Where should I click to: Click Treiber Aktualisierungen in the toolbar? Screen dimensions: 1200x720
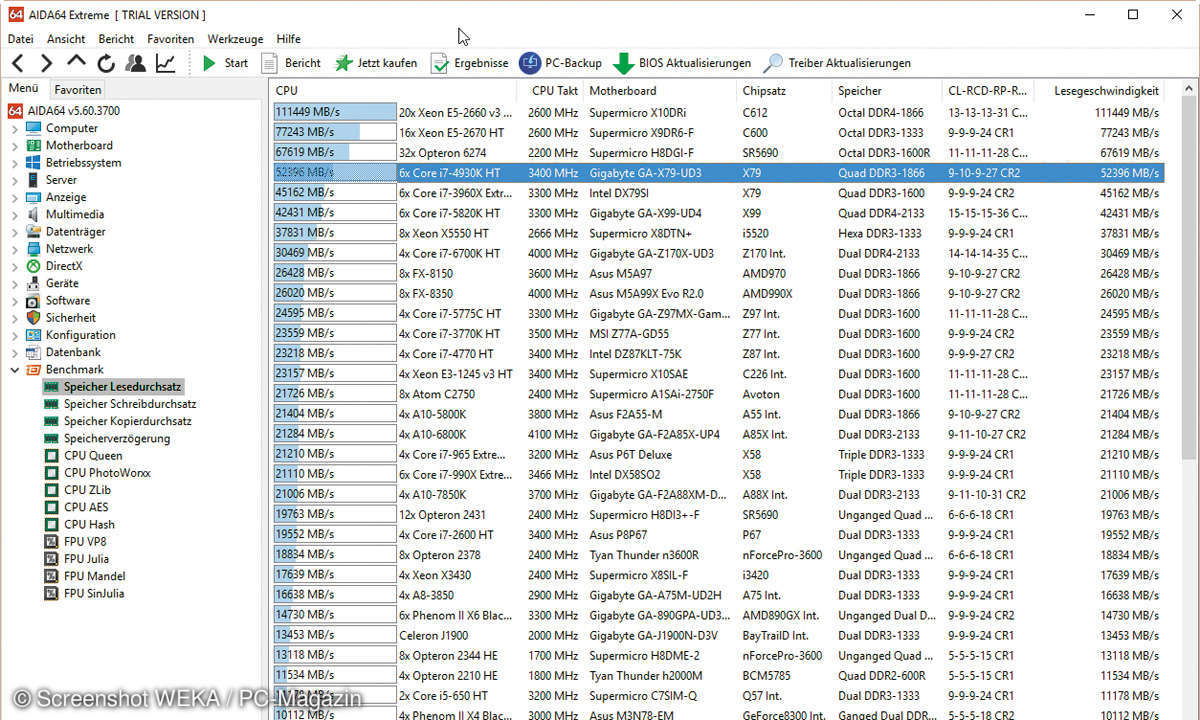tap(837, 63)
